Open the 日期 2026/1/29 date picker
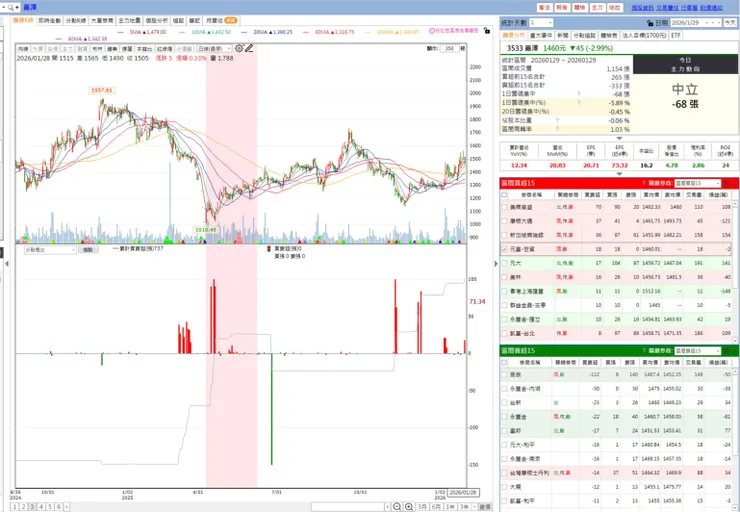The width and height of the screenshot is (740, 512). coord(696,23)
